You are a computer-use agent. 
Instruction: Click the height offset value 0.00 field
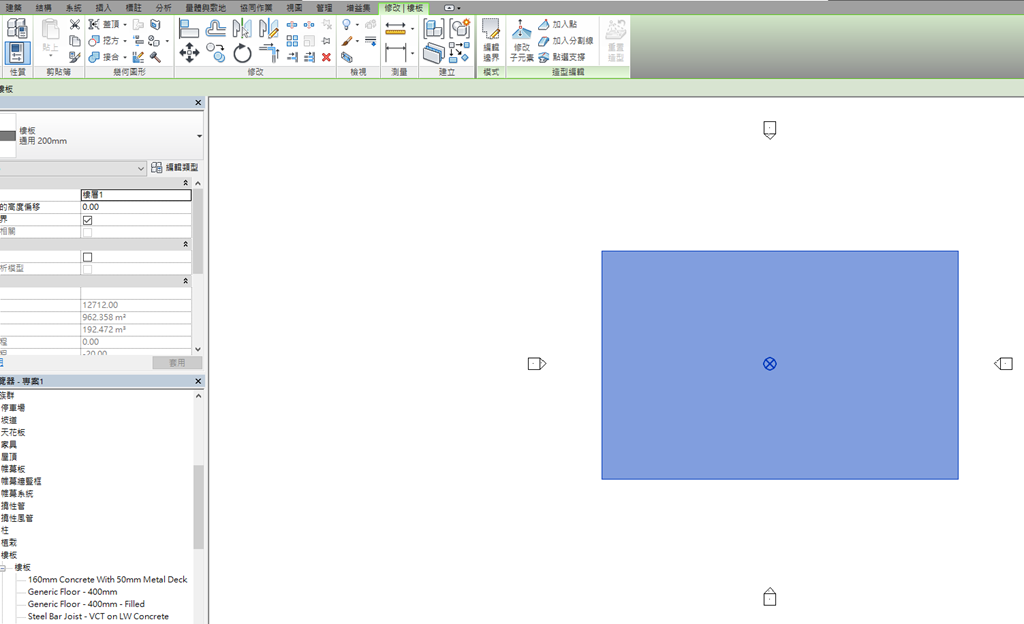(x=136, y=207)
